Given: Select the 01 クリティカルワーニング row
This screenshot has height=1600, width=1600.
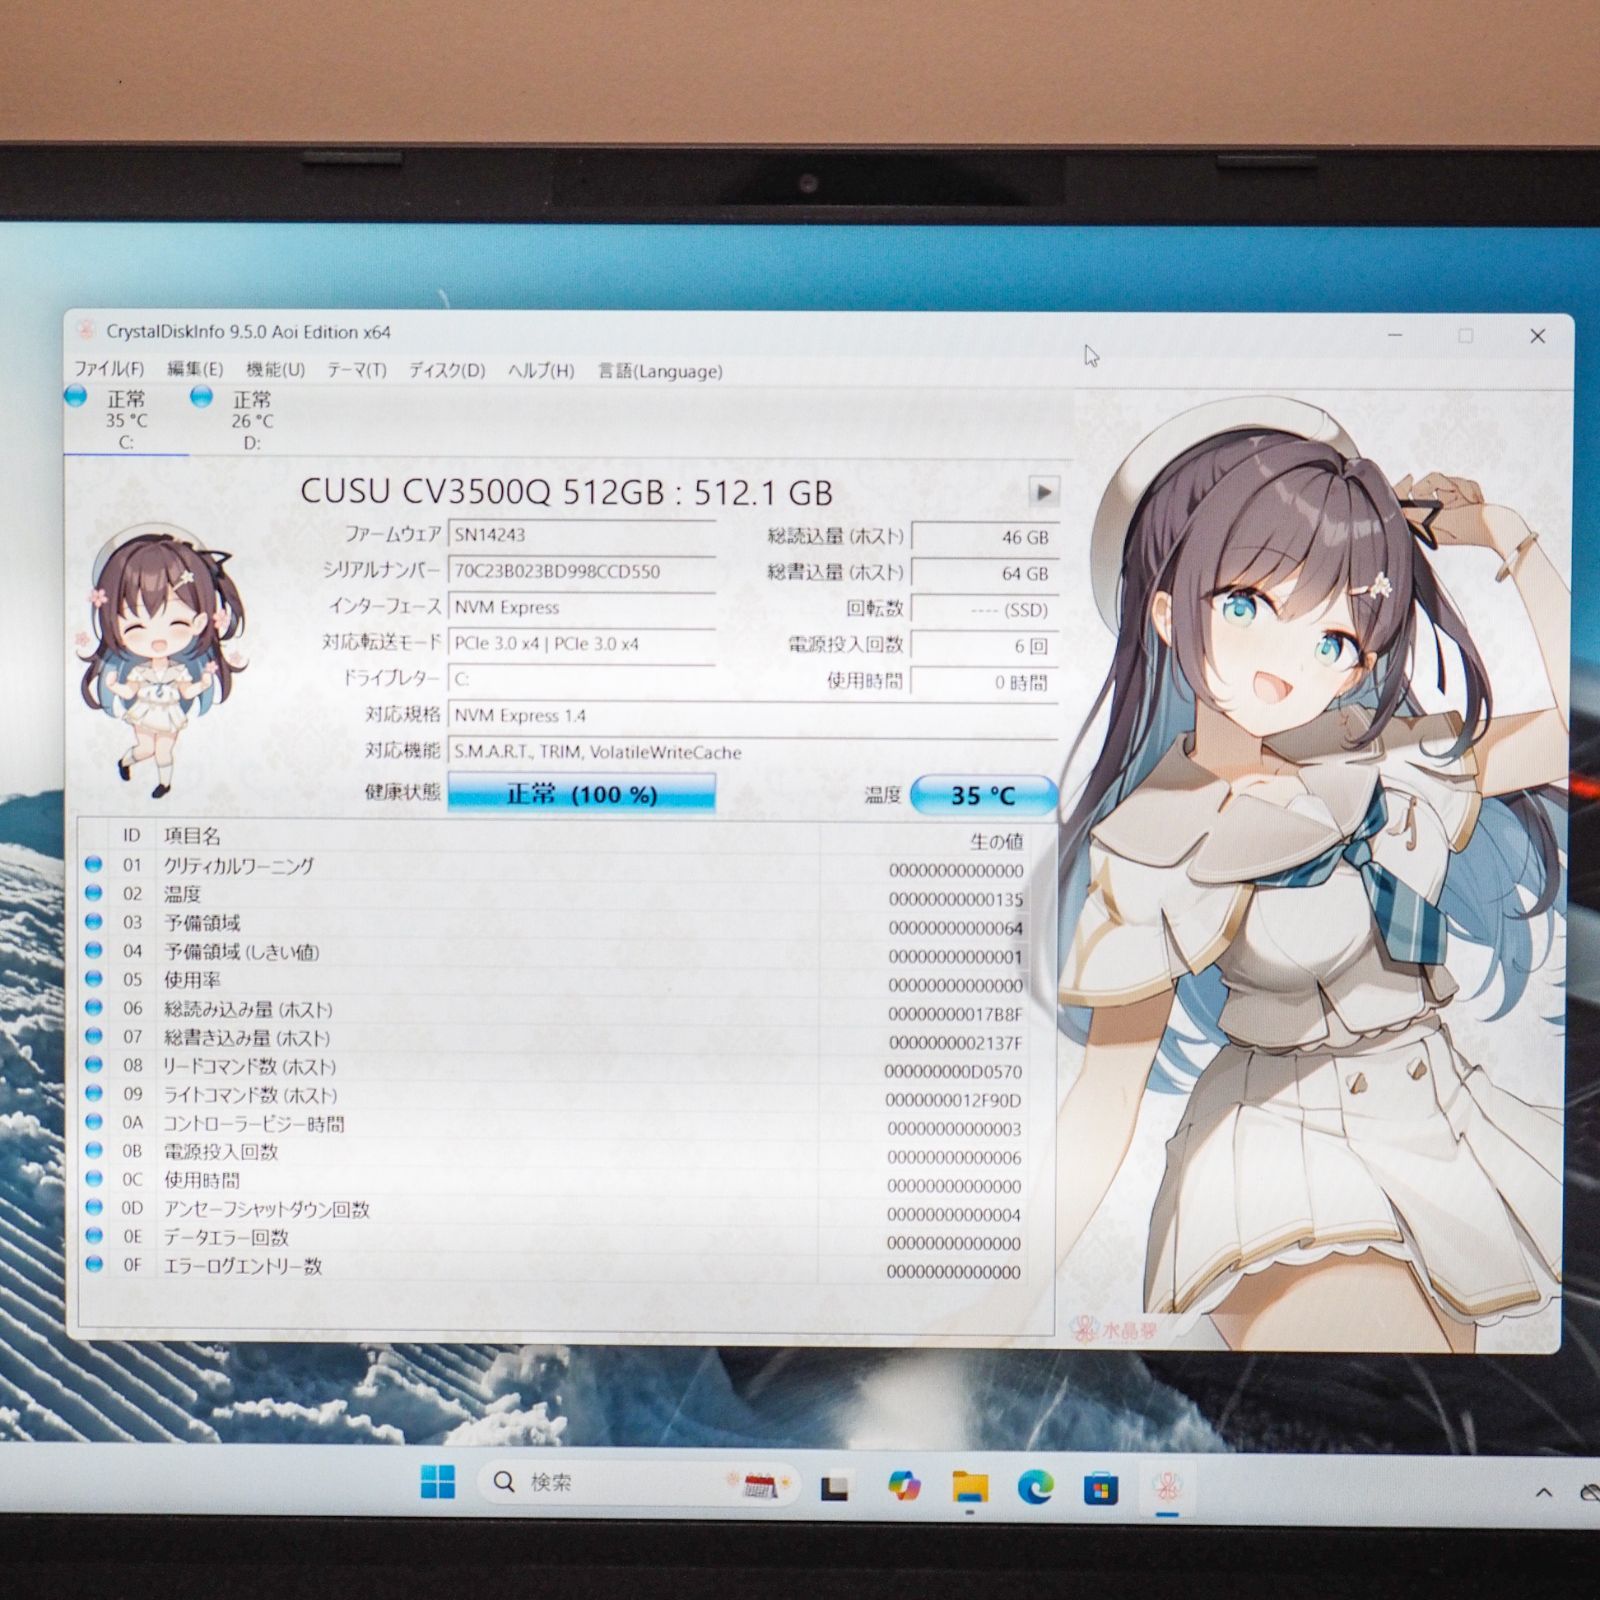Looking at the screenshot, I should coord(553,867).
